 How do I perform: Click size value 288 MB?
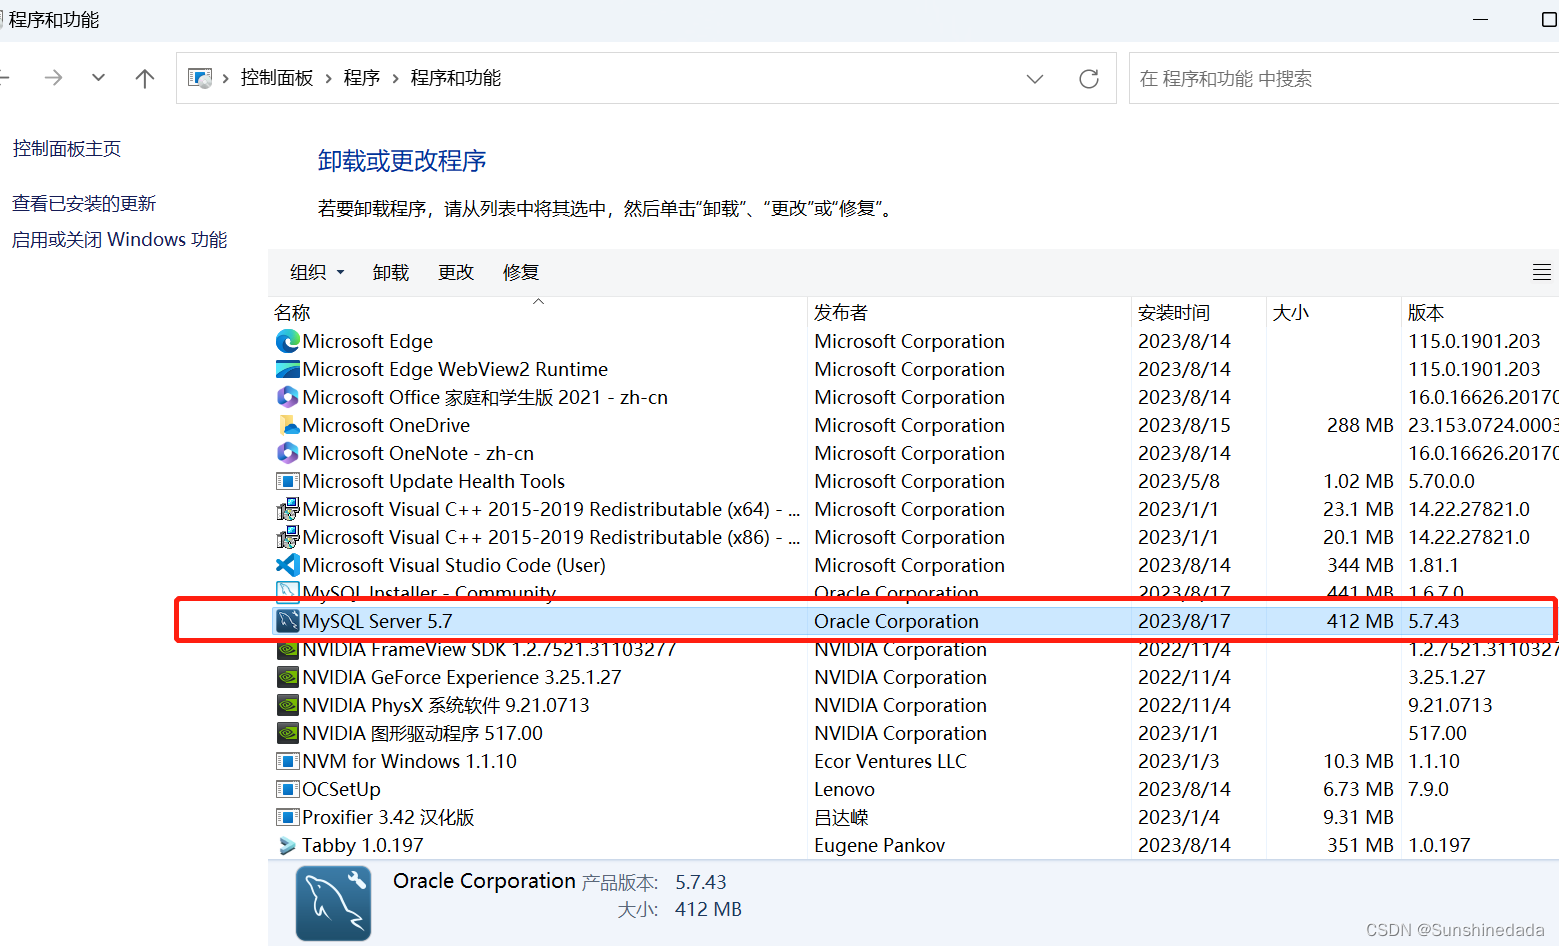[x=1360, y=425]
